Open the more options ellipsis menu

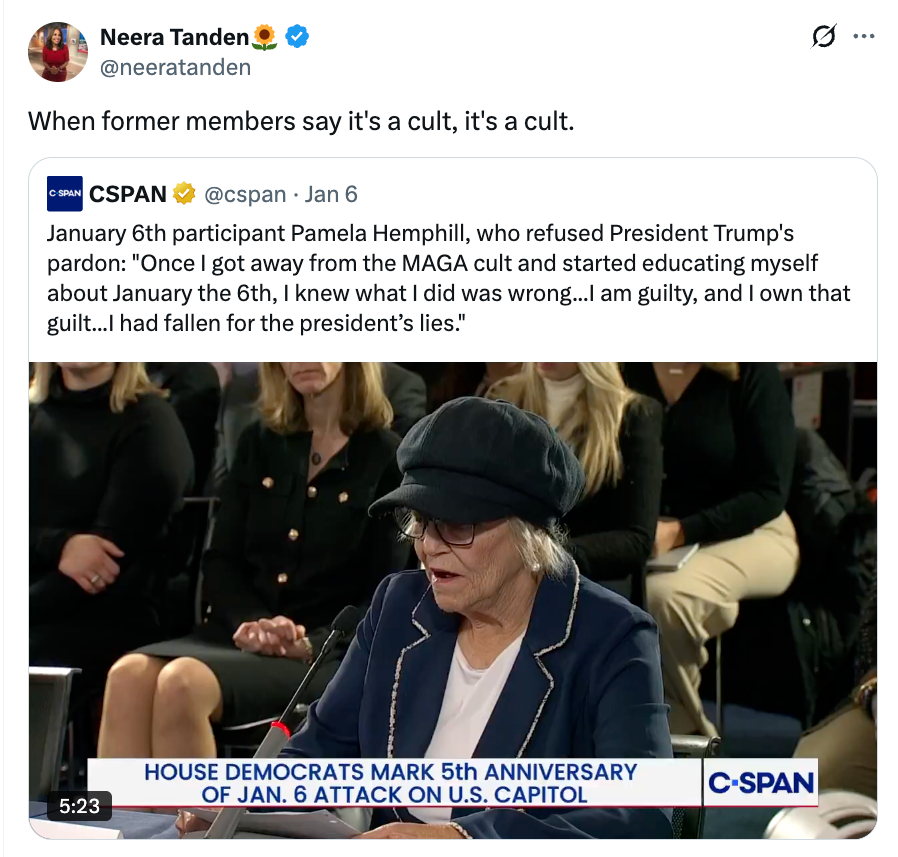coord(864,36)
